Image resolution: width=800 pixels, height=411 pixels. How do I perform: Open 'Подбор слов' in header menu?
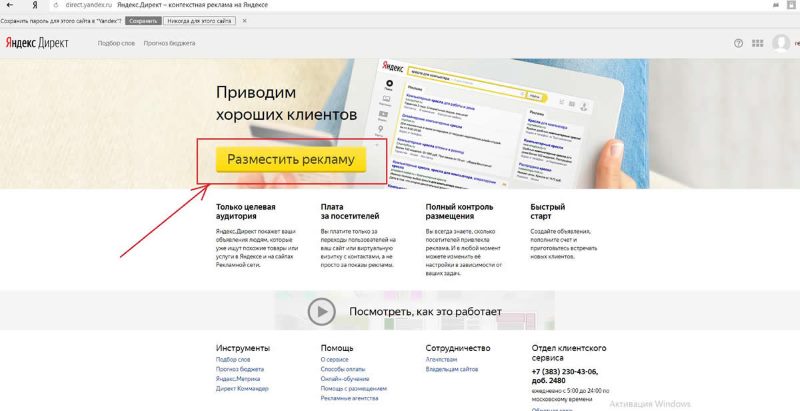click(116, 43)
